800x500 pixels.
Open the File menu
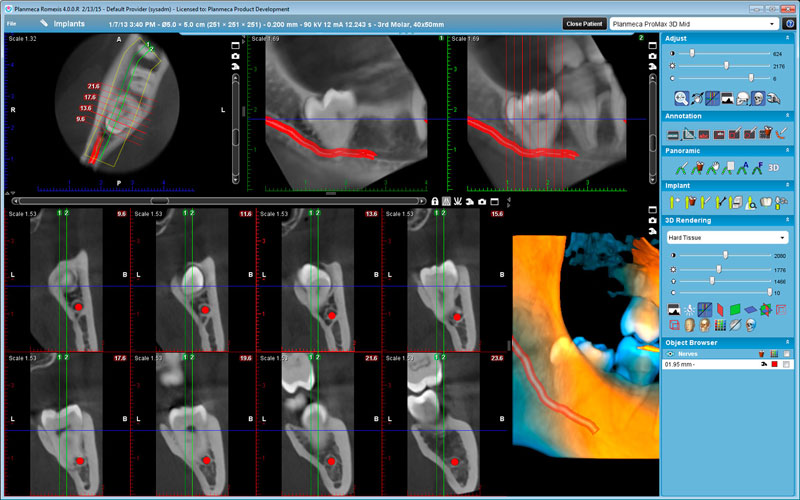click(11, 22)
